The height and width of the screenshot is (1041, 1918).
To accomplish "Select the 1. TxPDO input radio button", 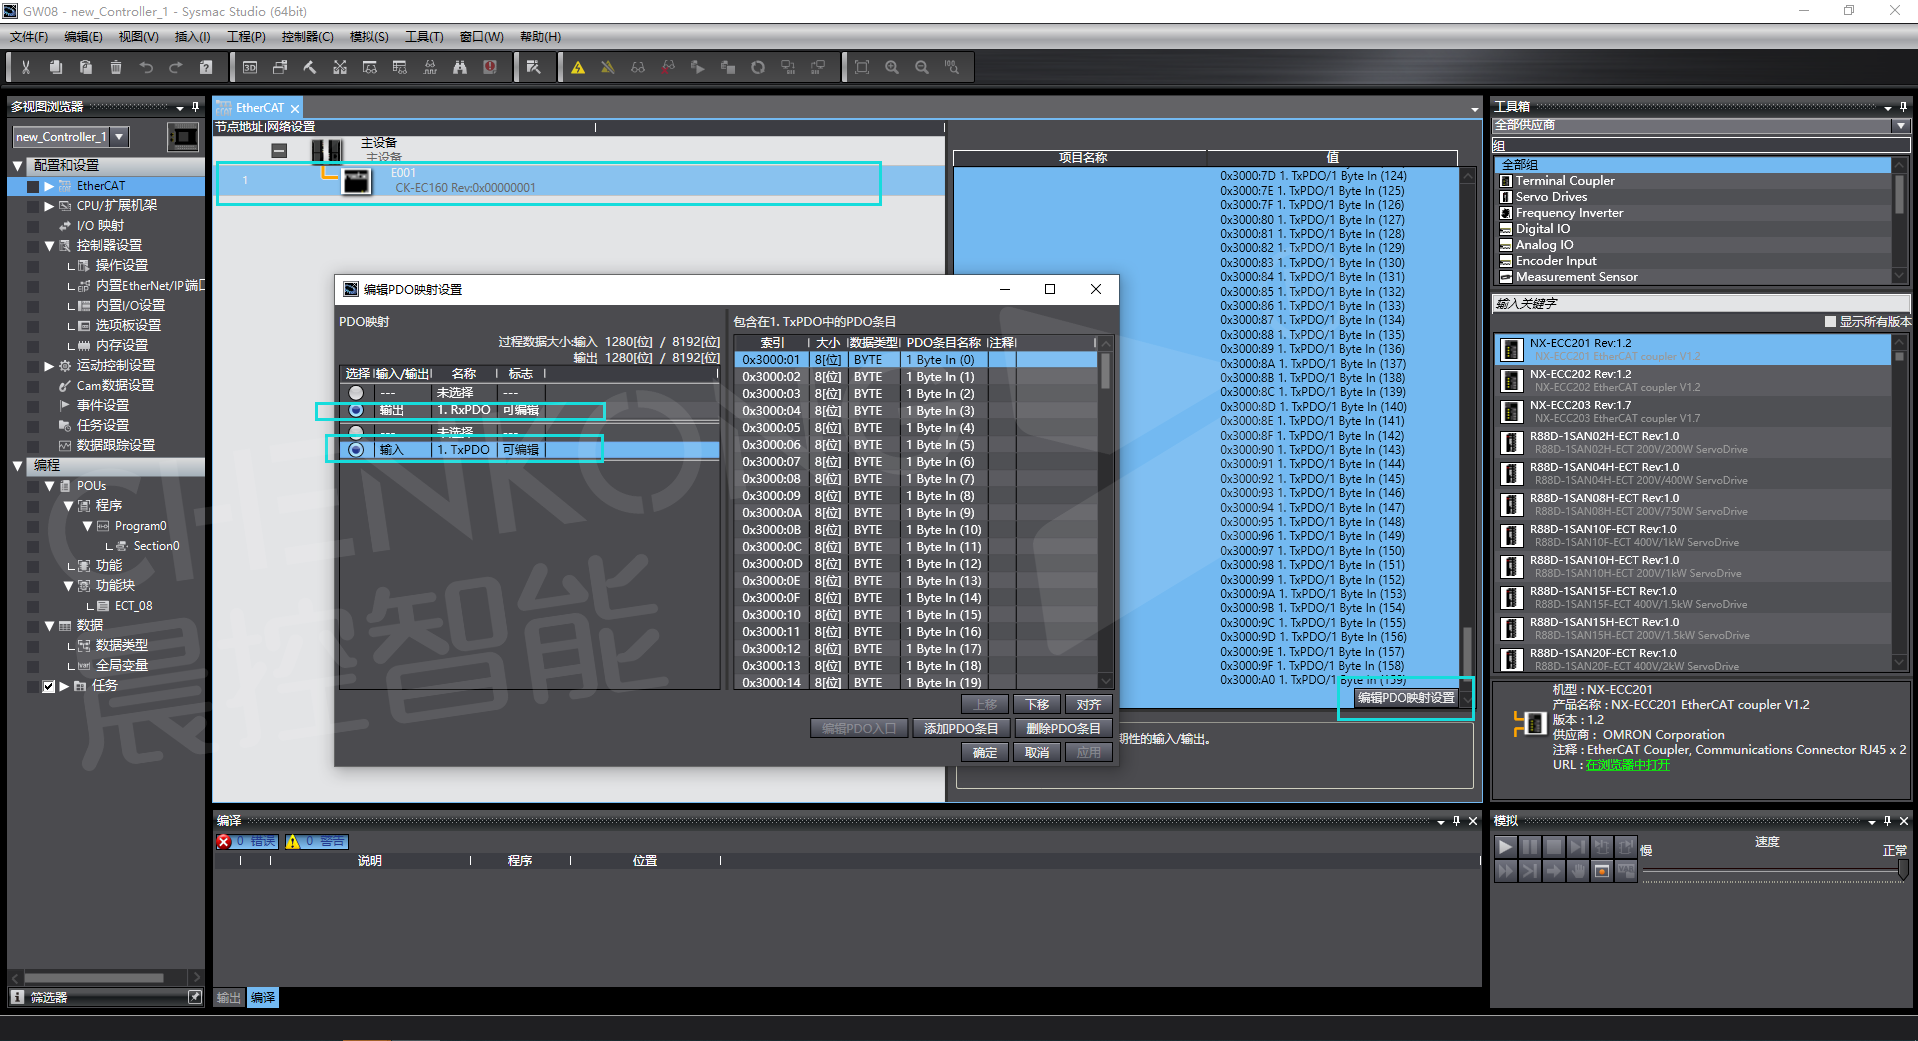I will point(356,450).
